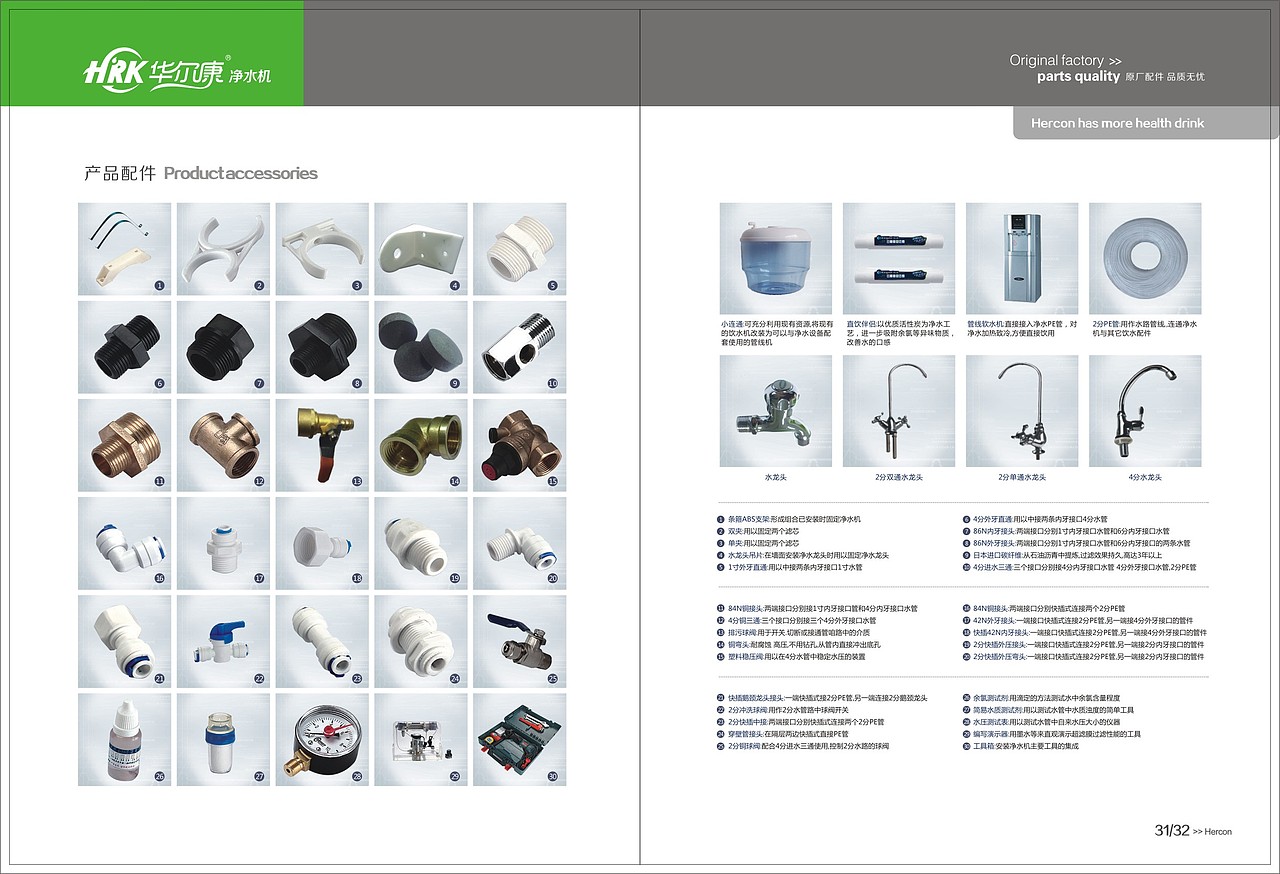Click thumbnail 20, the threaded quick-connect elbow
This screenshot has width=1280, height=874.
point(520,543)
